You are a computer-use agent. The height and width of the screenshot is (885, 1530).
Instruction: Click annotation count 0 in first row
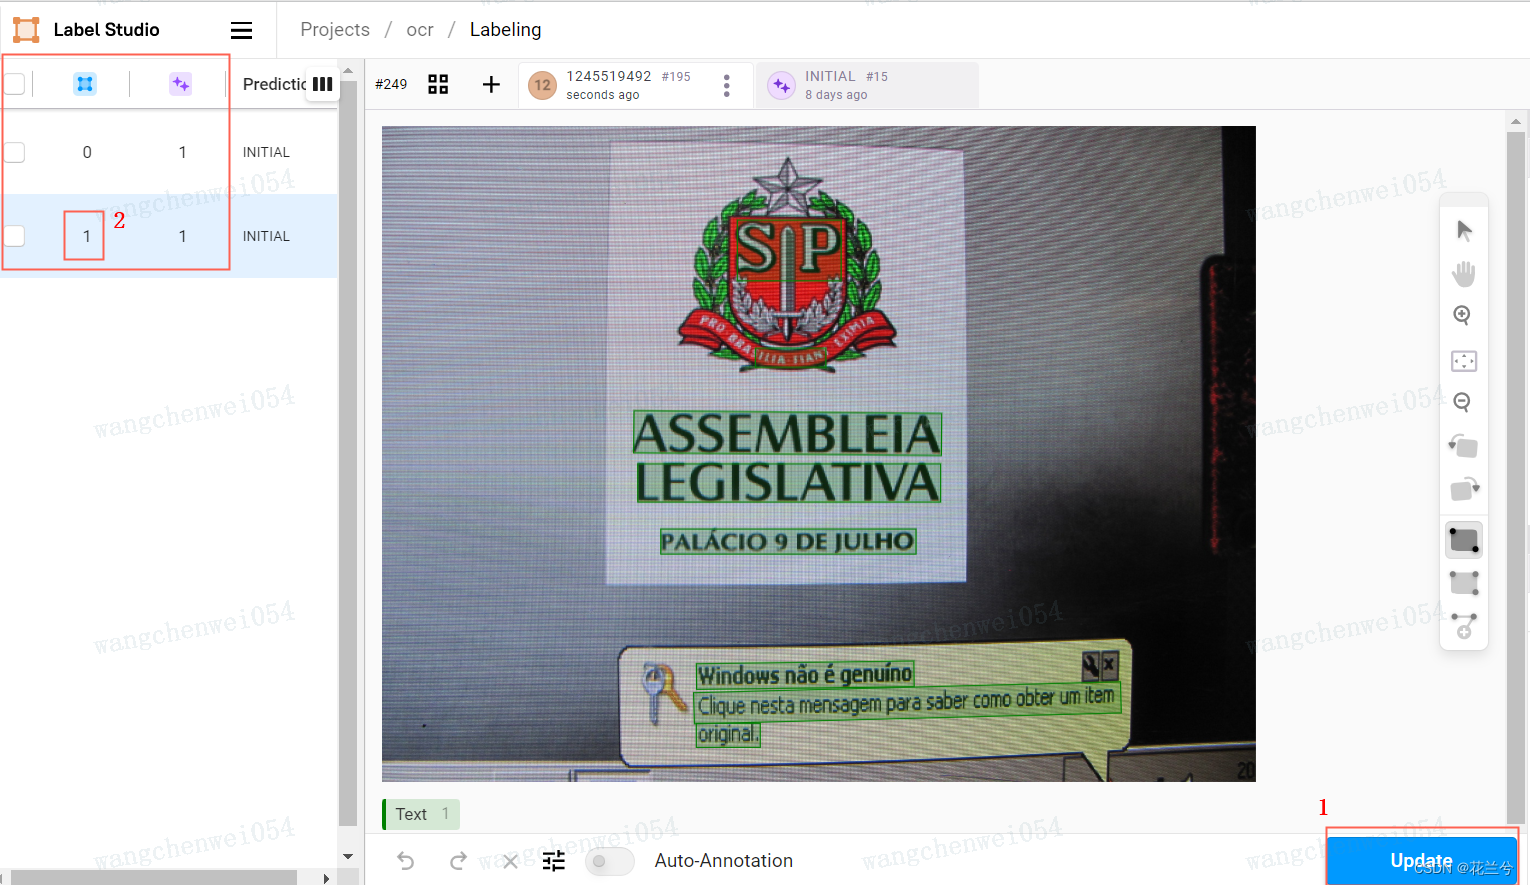(87, 152)
